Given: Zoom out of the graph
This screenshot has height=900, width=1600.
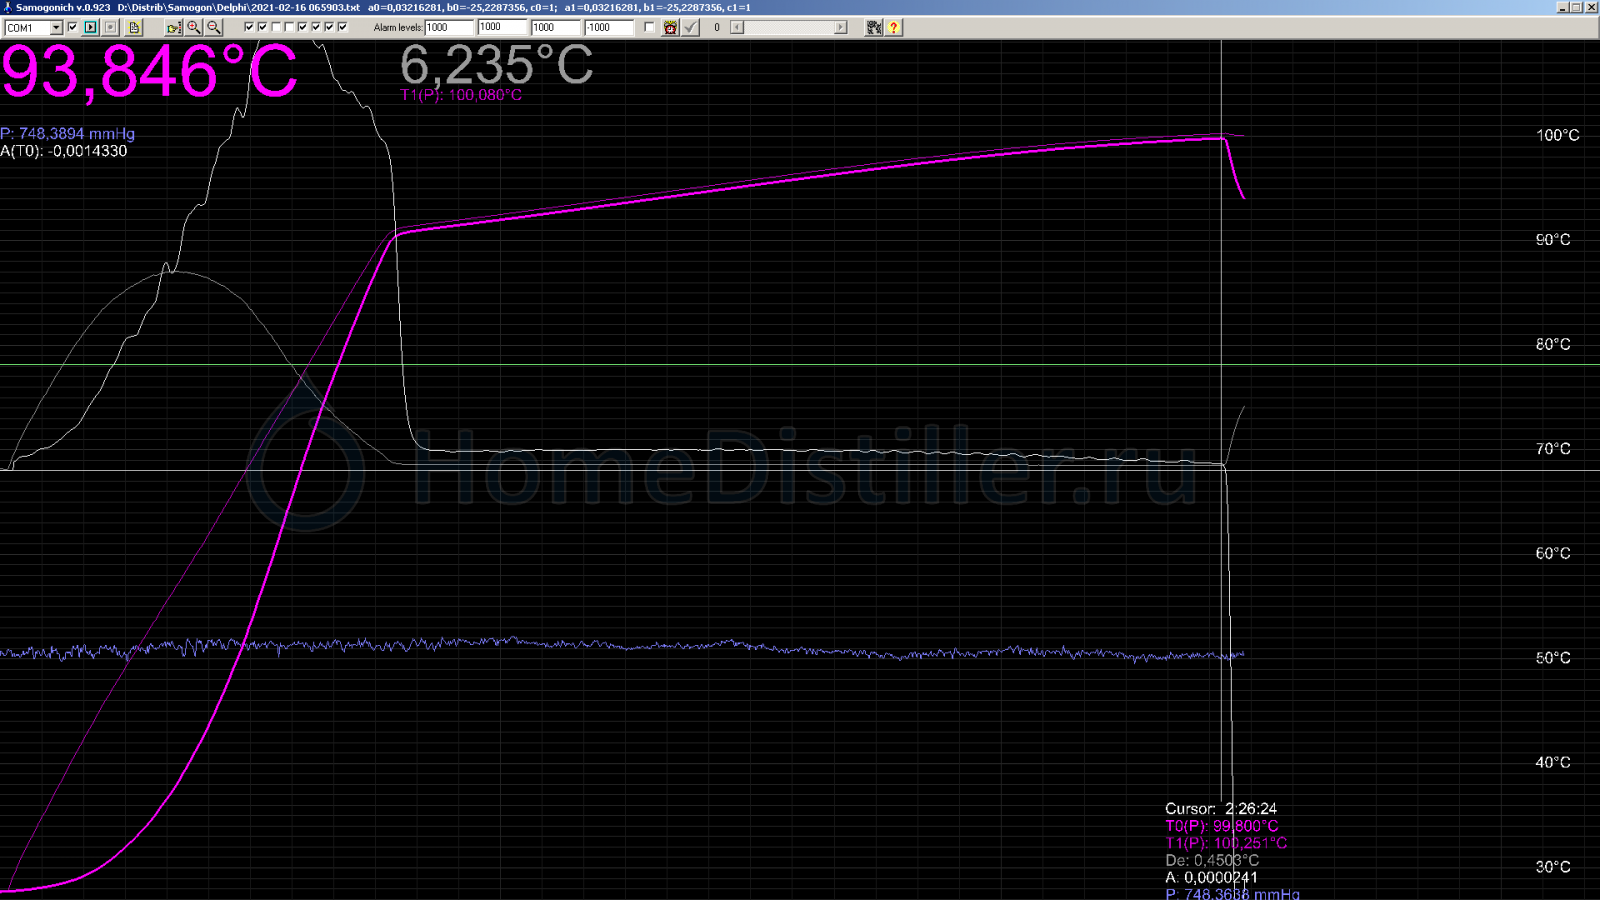Looking at the screenshot, I should (x=214, y=27).
